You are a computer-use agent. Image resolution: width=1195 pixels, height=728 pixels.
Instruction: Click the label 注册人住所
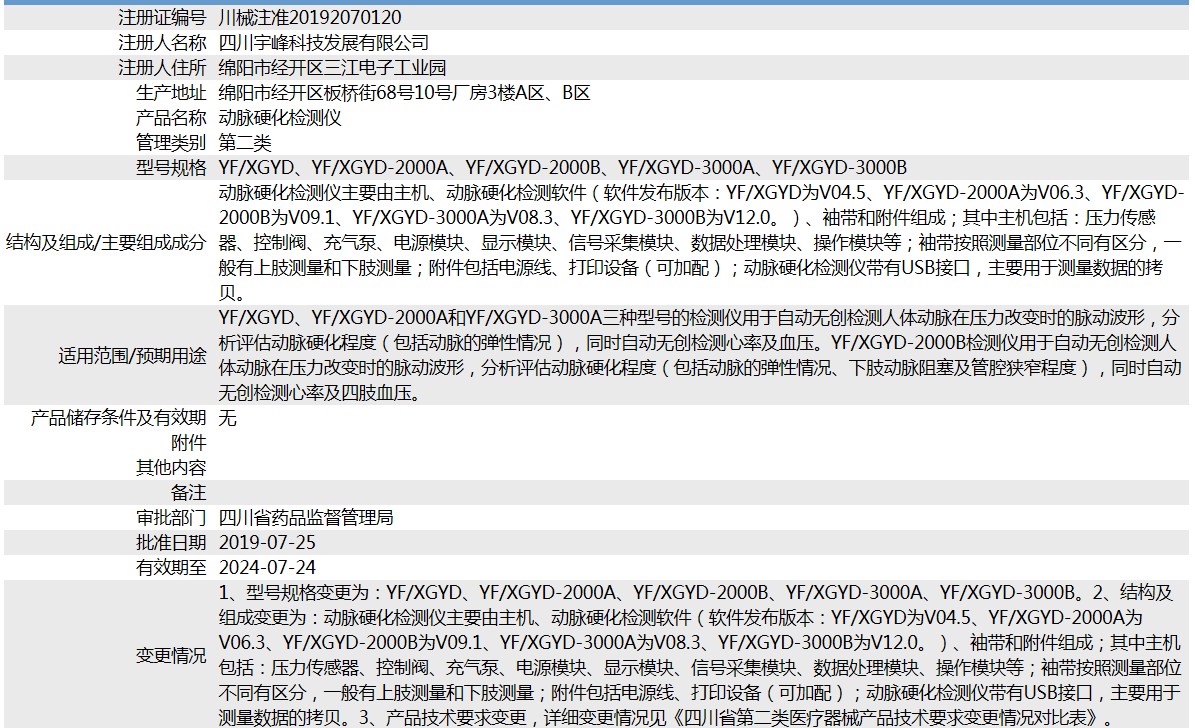pos(162,68)
